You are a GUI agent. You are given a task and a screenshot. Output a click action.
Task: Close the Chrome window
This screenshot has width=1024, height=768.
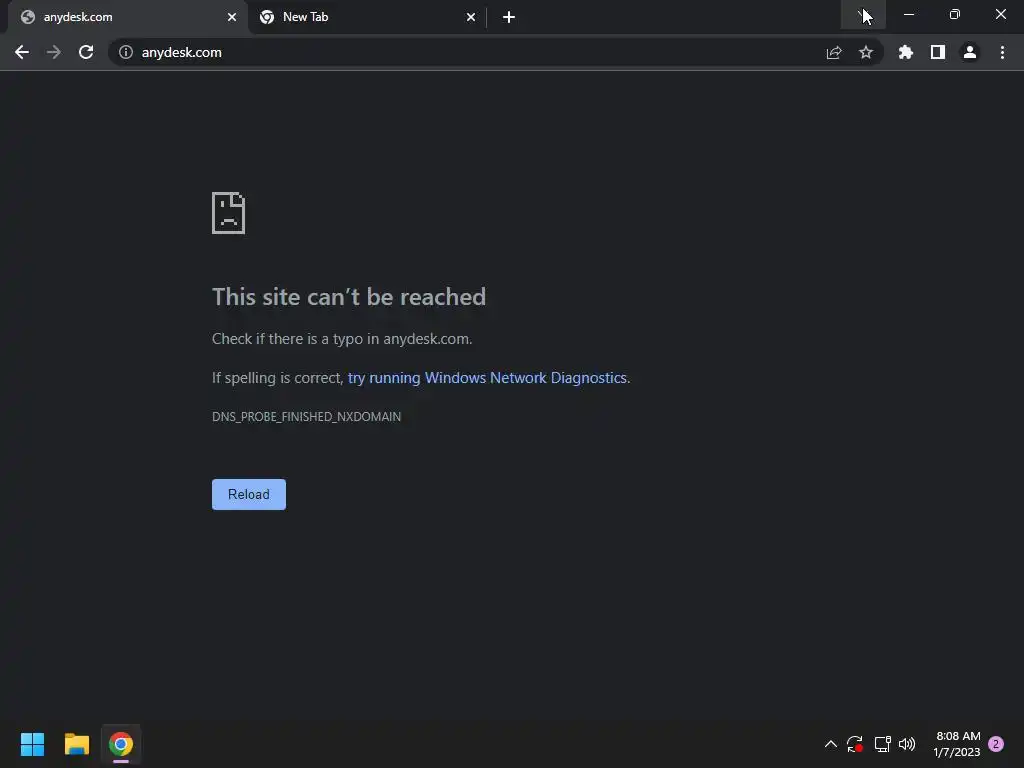click(1000, 14)
